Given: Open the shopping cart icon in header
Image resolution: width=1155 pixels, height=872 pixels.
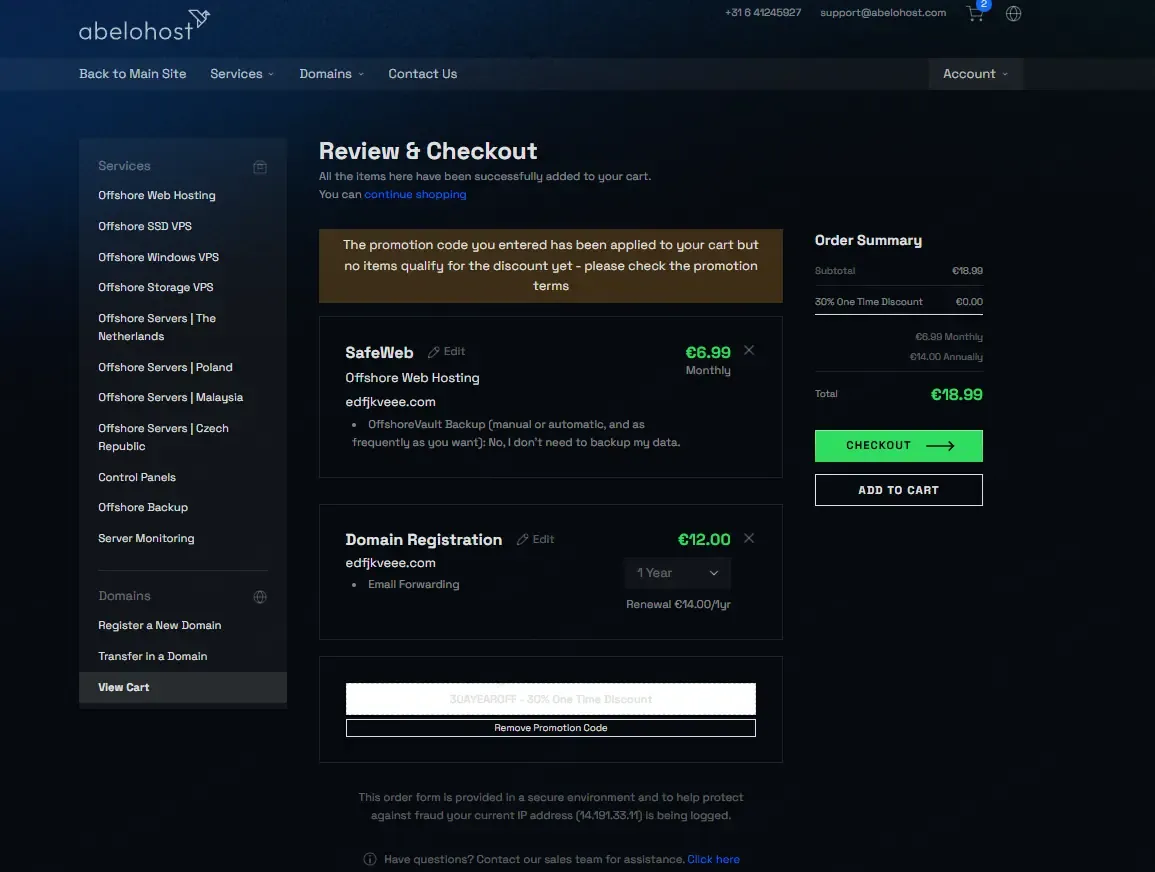Looking at the screenshot, I should (x=975, y=13).
